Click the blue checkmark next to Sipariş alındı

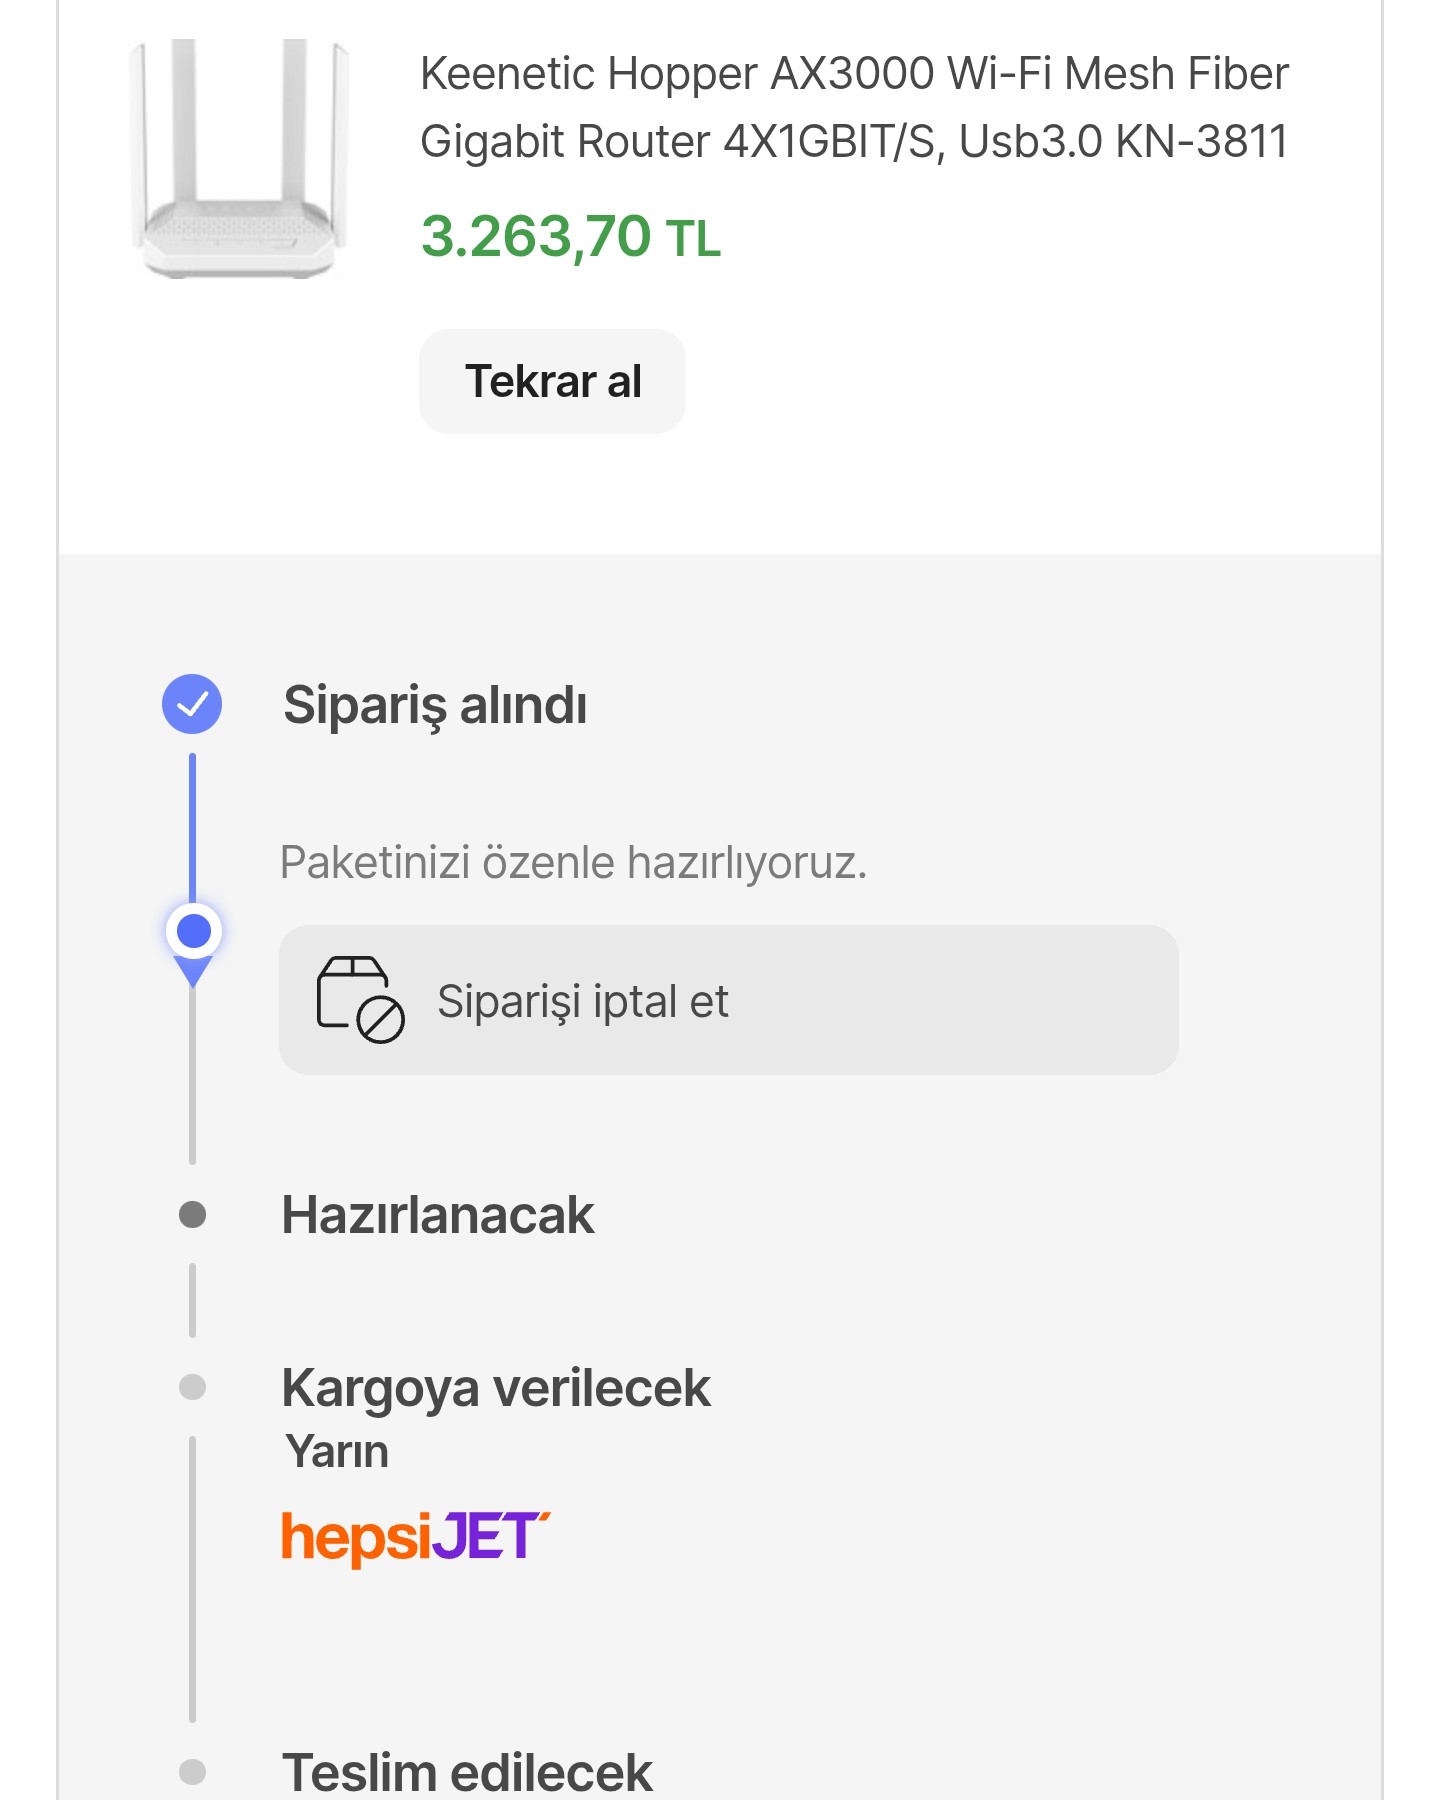coord(192,704)
